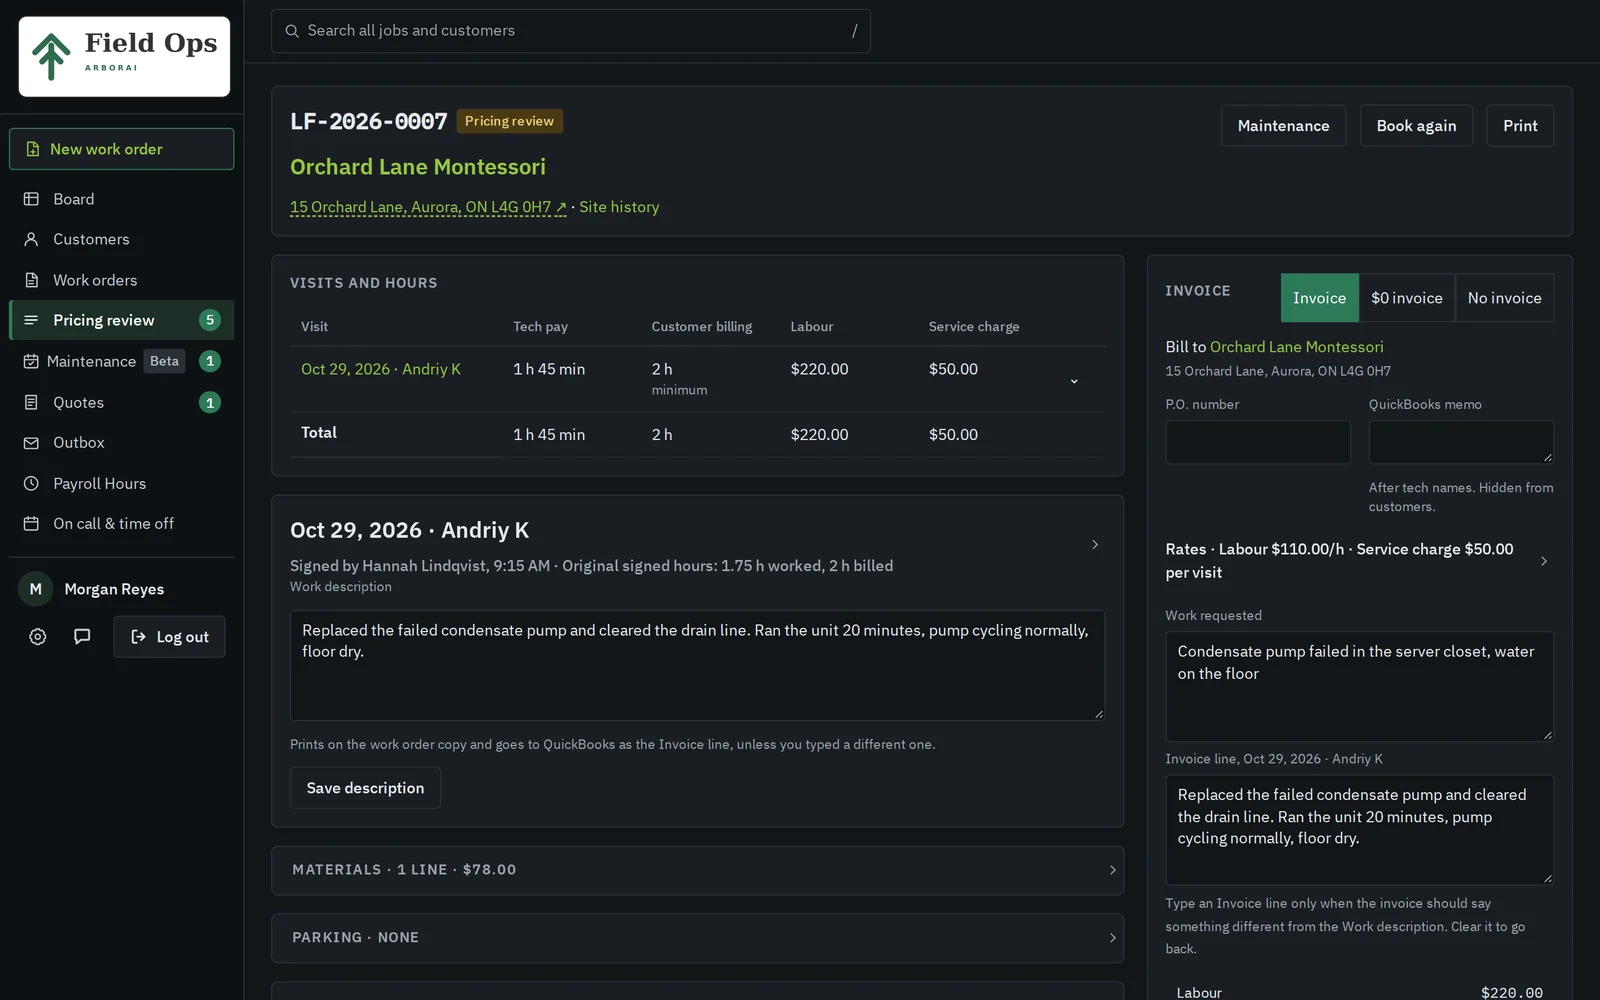Click the Board sidebar icon
The height and width of the screenshot is (1000, 1600).
31,199
